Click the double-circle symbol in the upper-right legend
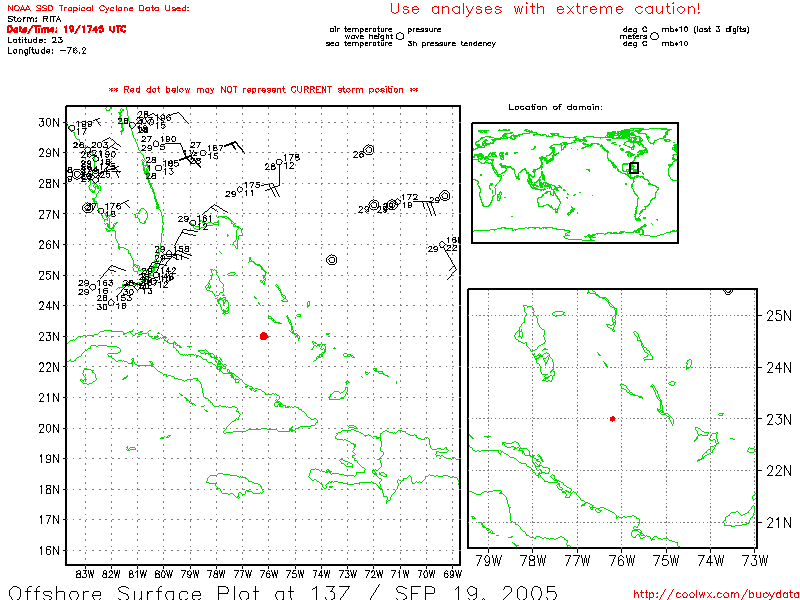800x600 pixels. 655,36
